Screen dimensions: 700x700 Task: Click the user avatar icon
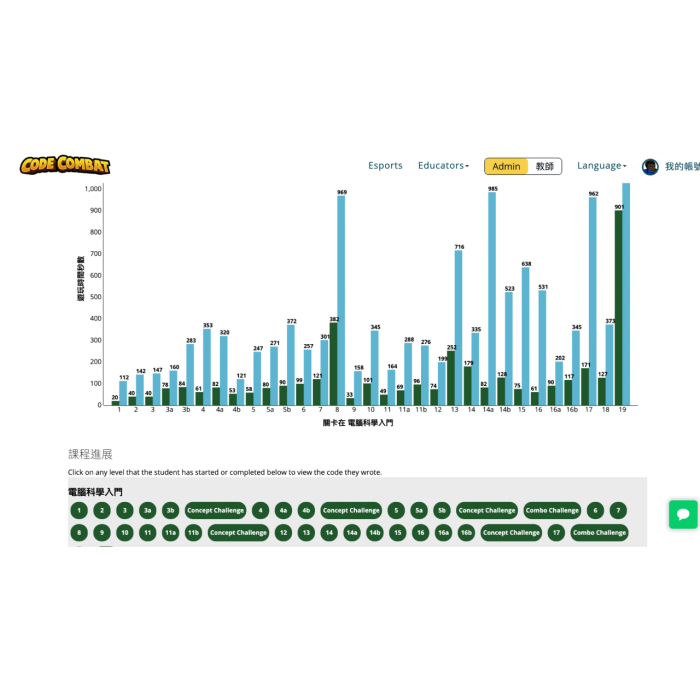point(650,166)
